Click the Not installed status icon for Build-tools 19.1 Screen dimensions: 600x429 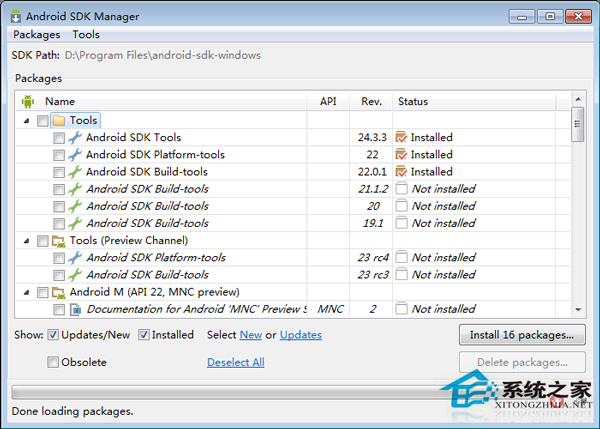coord(401,223)
